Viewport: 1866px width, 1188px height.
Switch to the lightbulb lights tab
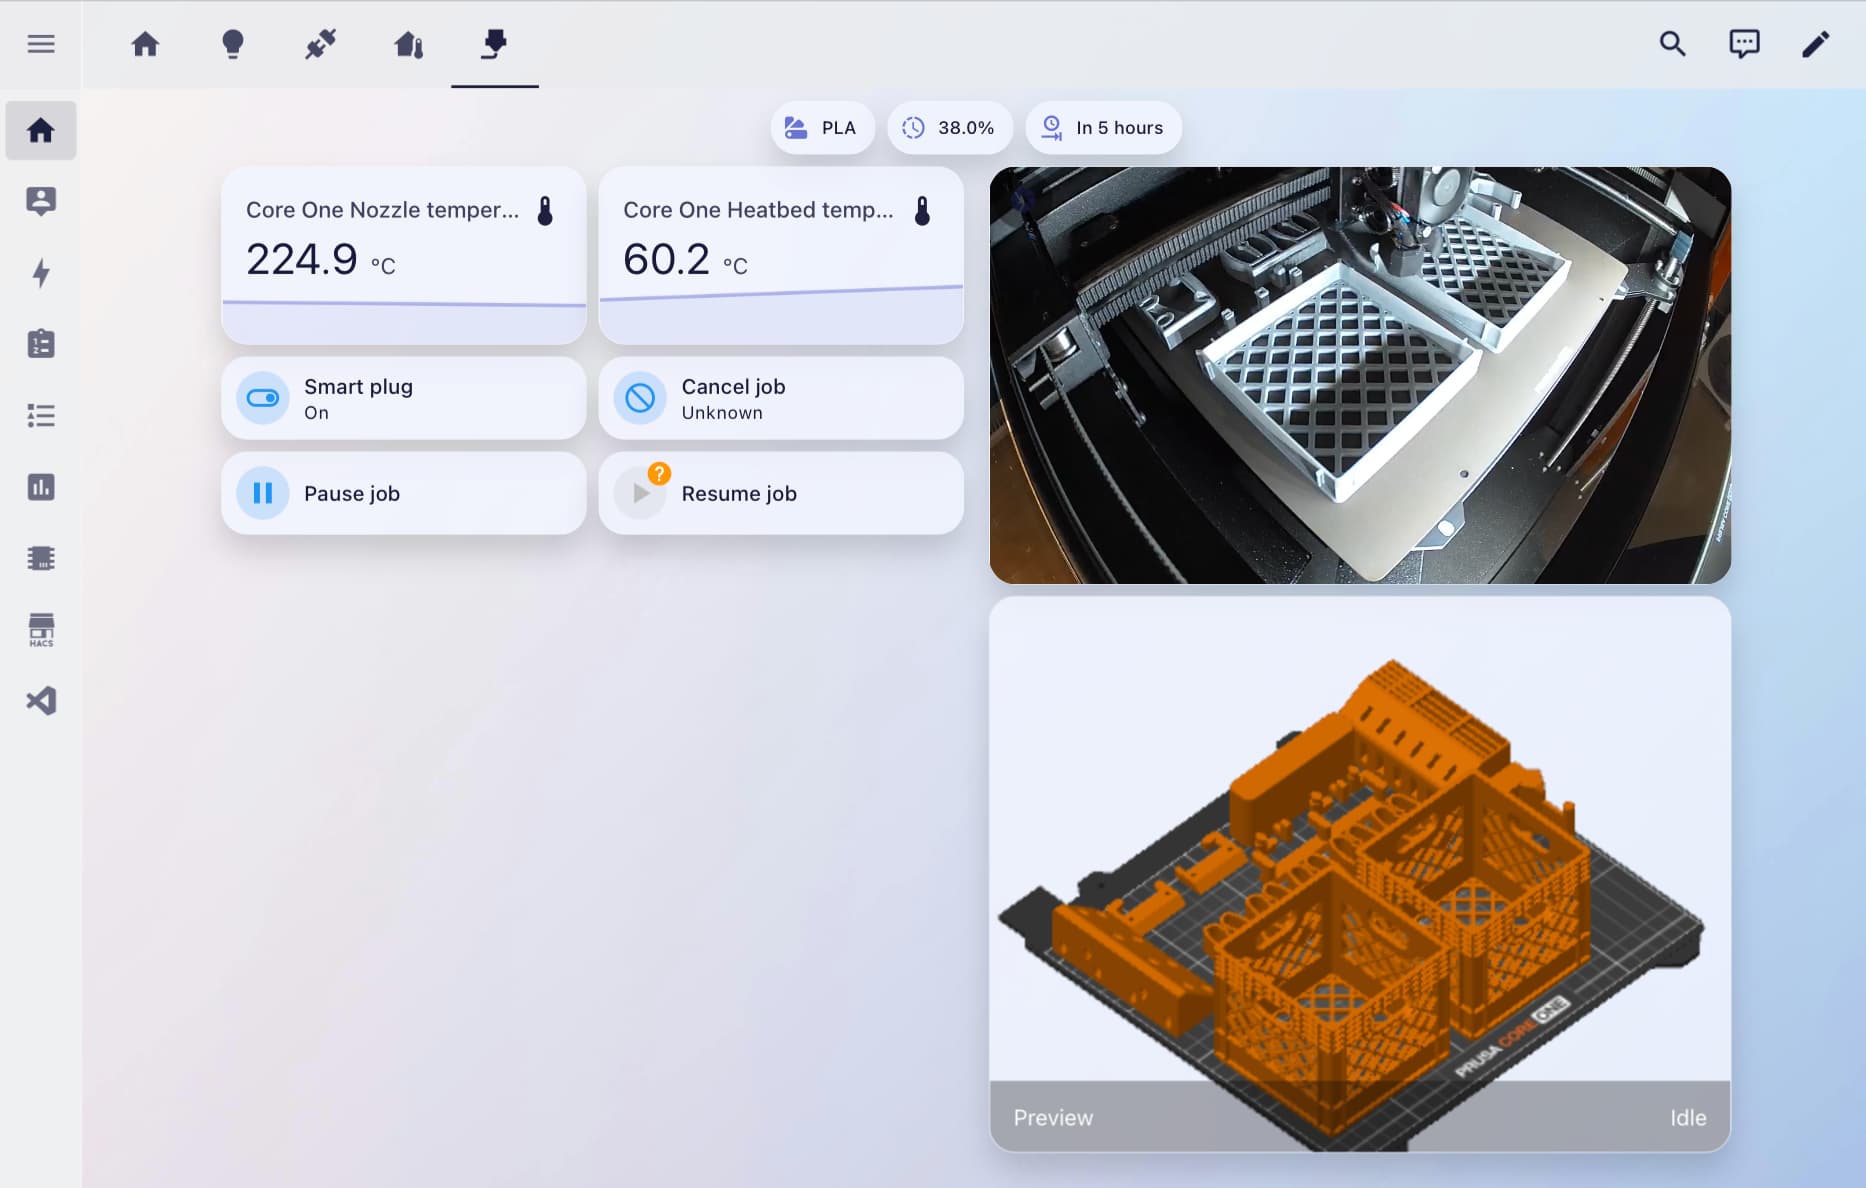(232, 44)
